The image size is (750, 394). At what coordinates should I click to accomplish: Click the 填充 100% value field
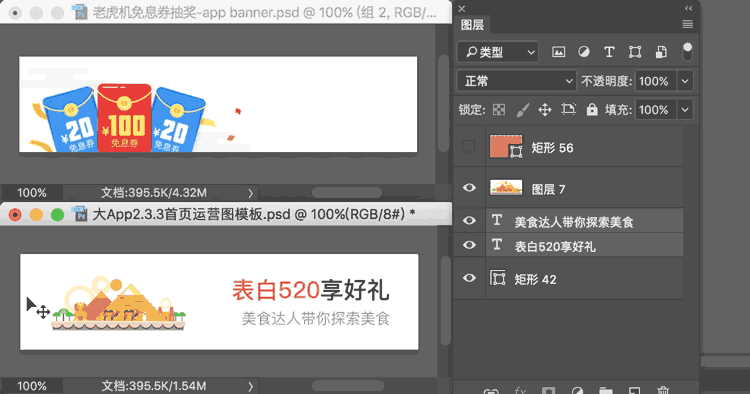pos(655,110)
